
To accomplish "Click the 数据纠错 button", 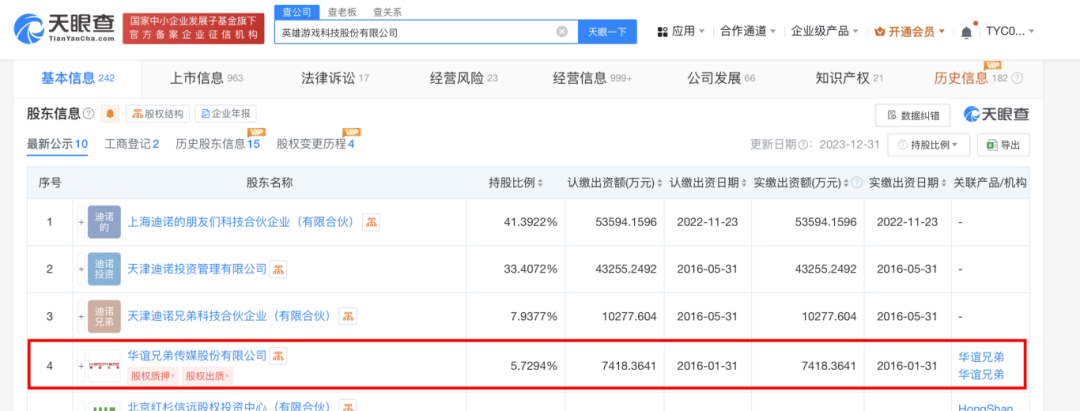I will pos(913,115).
